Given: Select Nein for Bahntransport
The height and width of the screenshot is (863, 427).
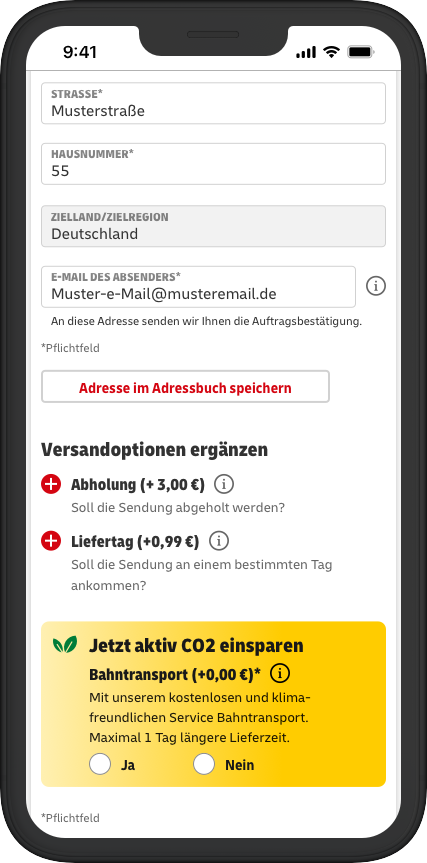Looking at the screenshot, I should tap(204, 764).
